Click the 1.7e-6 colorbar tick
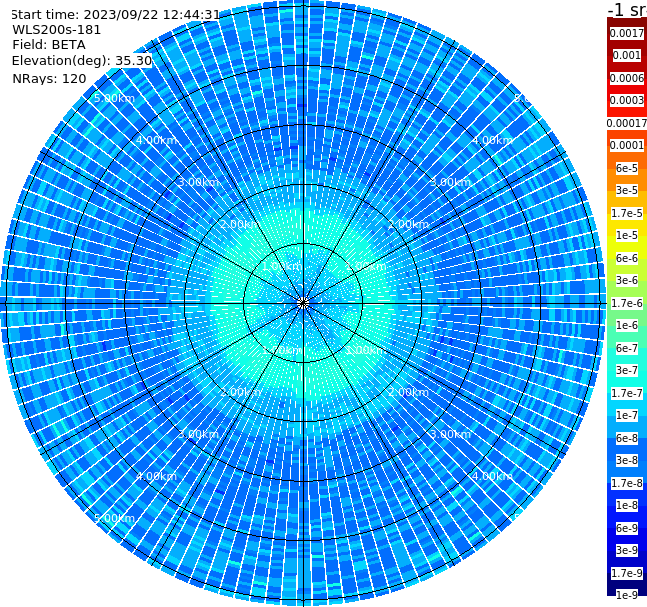This screenshot has width=647, height=607. click(x=627, y=303)
